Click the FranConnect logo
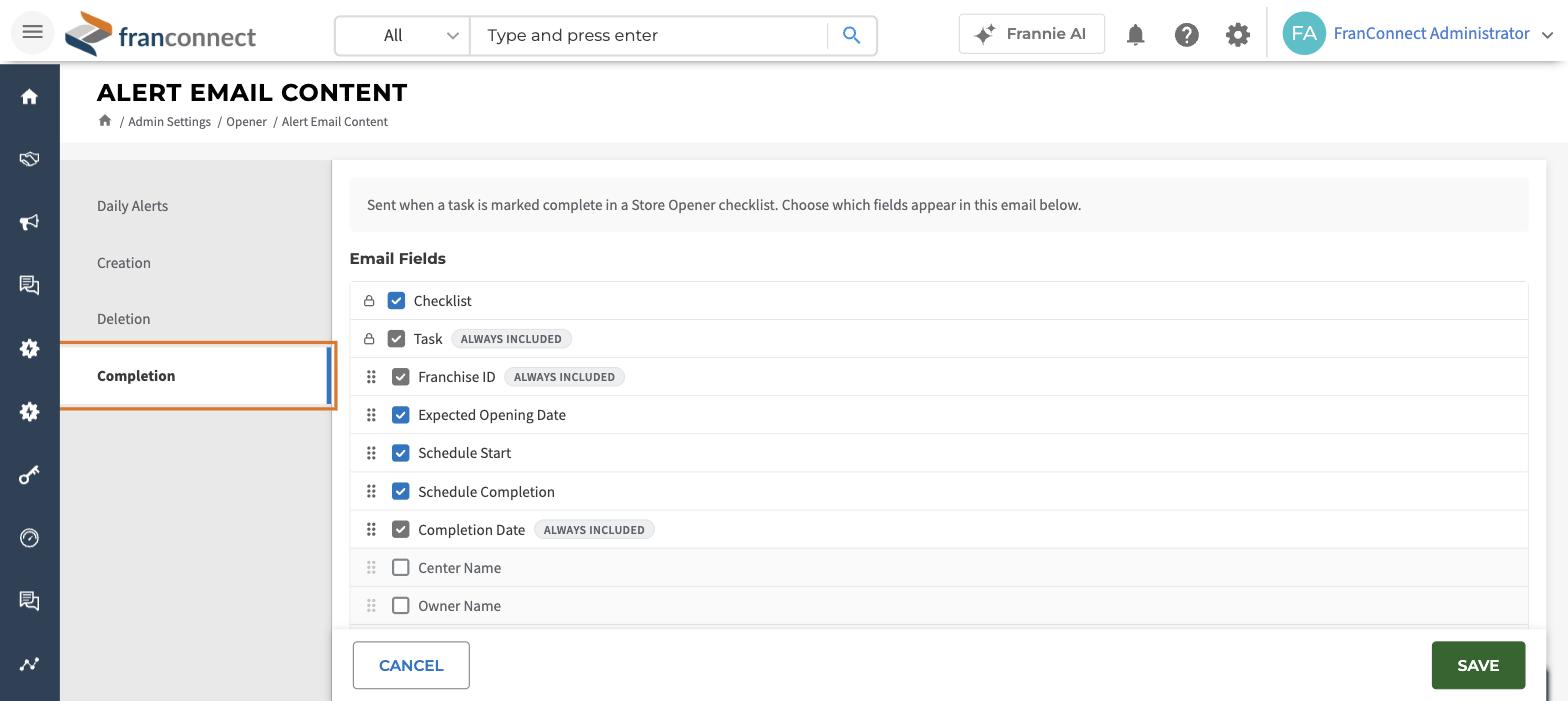 tap(160, 34)
